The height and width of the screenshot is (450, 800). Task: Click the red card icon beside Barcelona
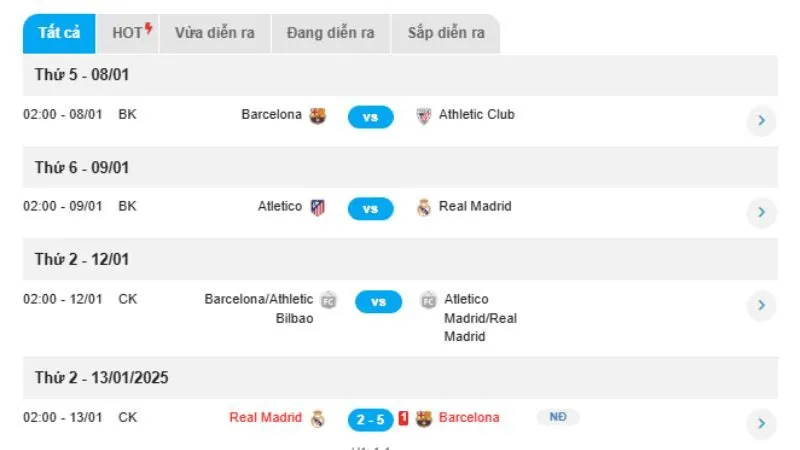[x=403, y=418]
